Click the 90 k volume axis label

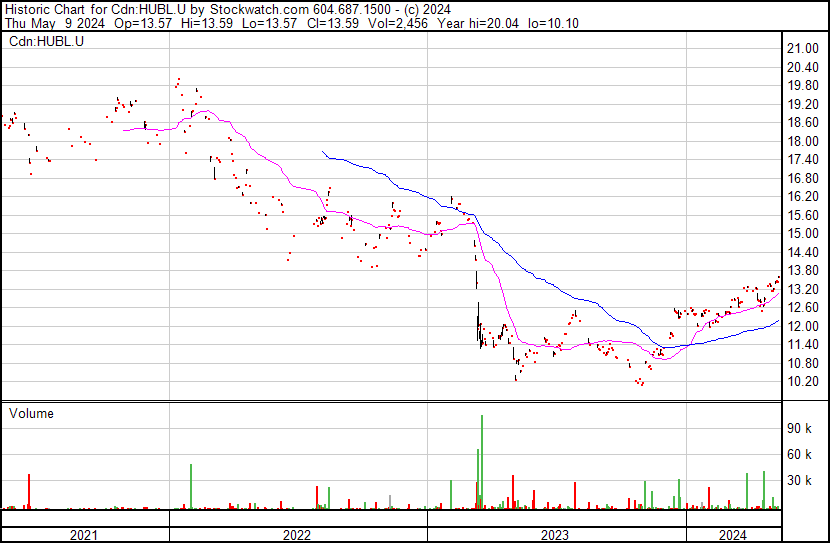click(799, 428)
